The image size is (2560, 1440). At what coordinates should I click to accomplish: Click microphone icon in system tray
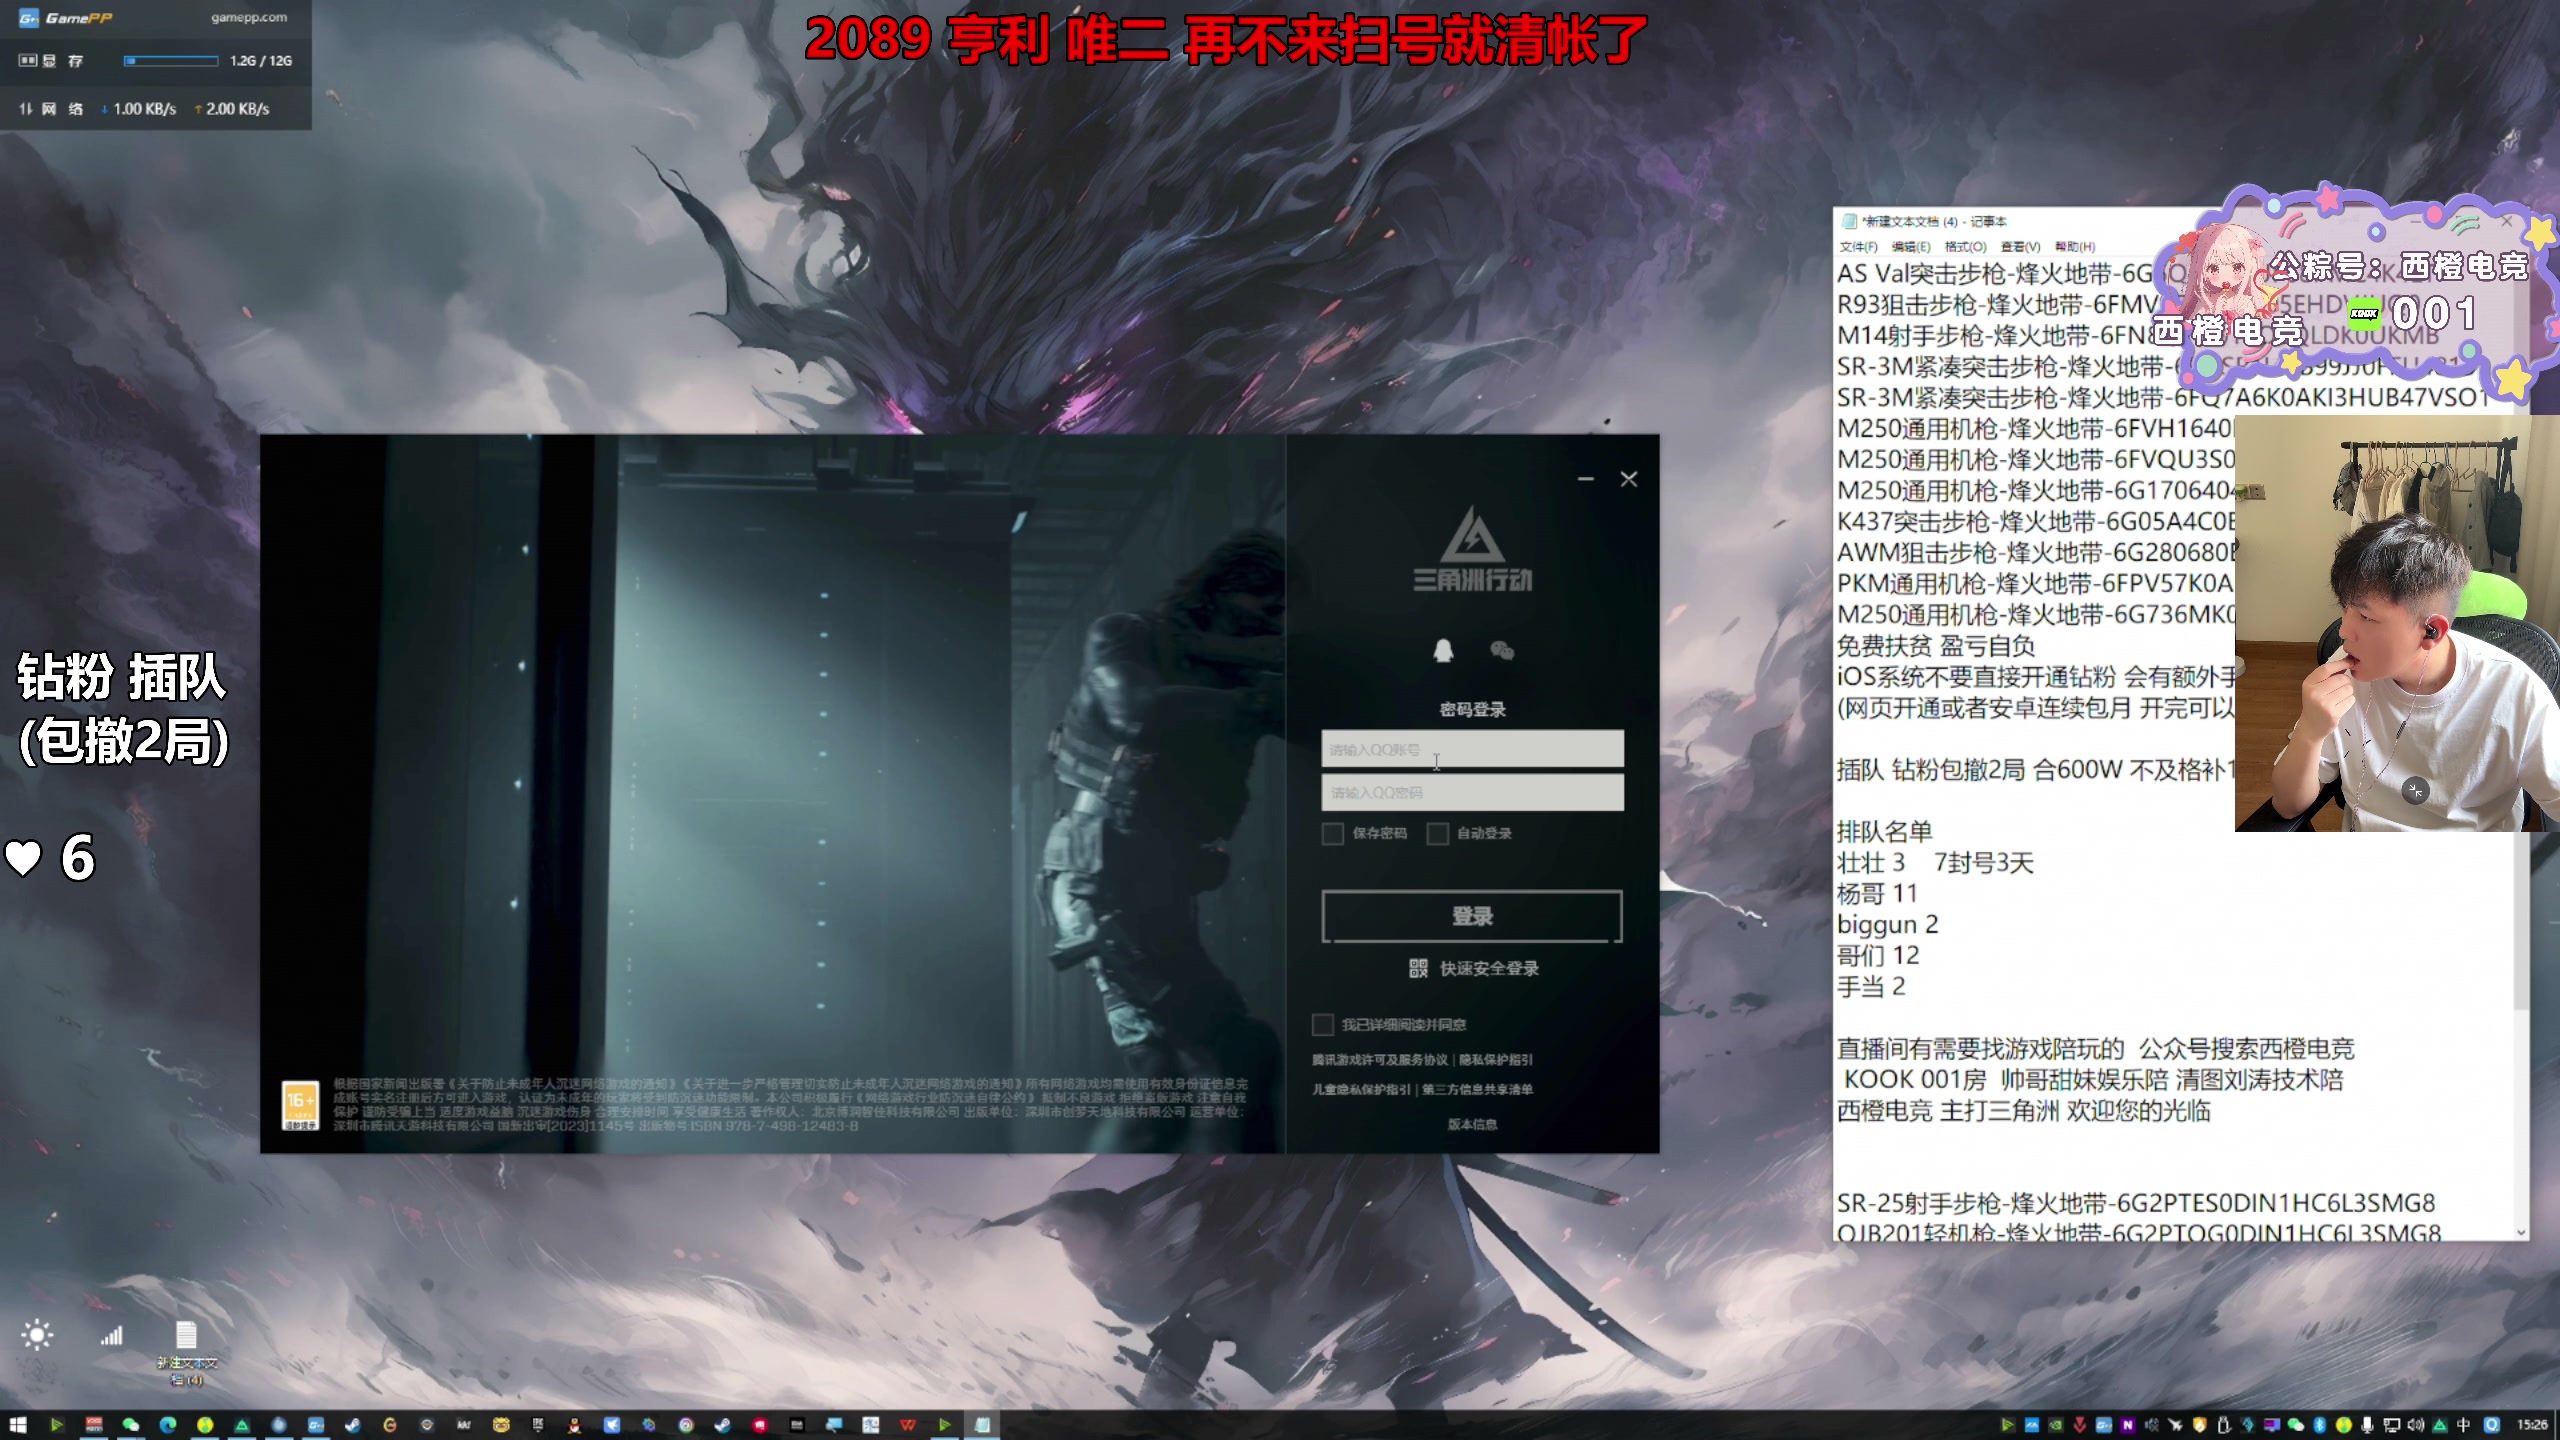2367,1424
